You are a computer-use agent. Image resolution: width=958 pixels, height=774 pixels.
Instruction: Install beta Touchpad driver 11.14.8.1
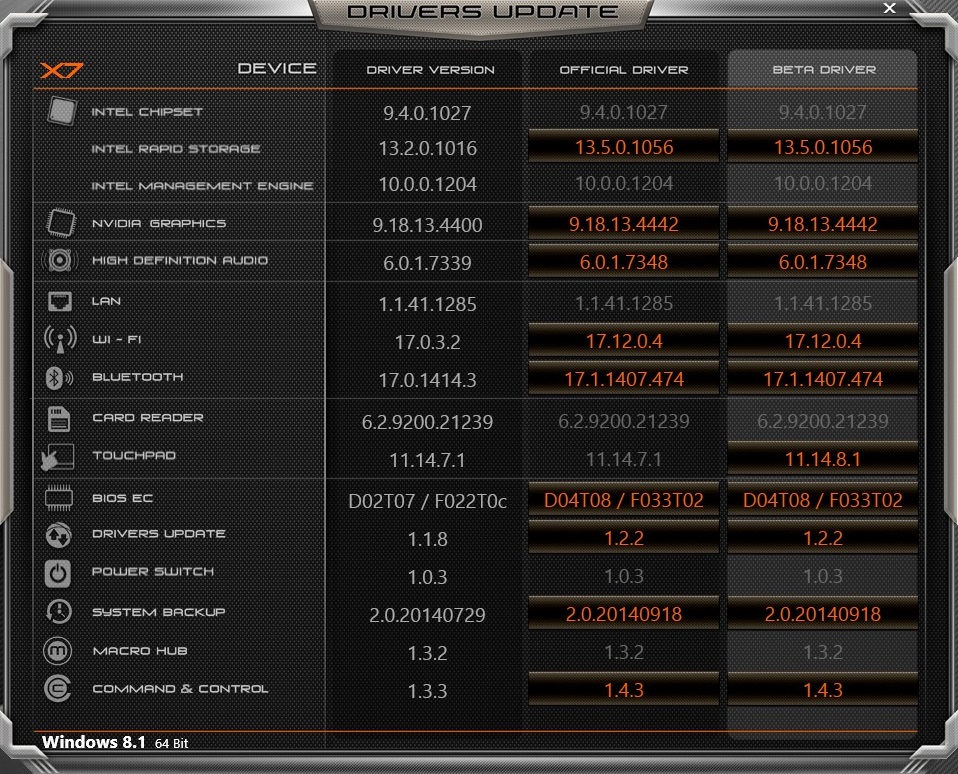(x=823, y=458)
